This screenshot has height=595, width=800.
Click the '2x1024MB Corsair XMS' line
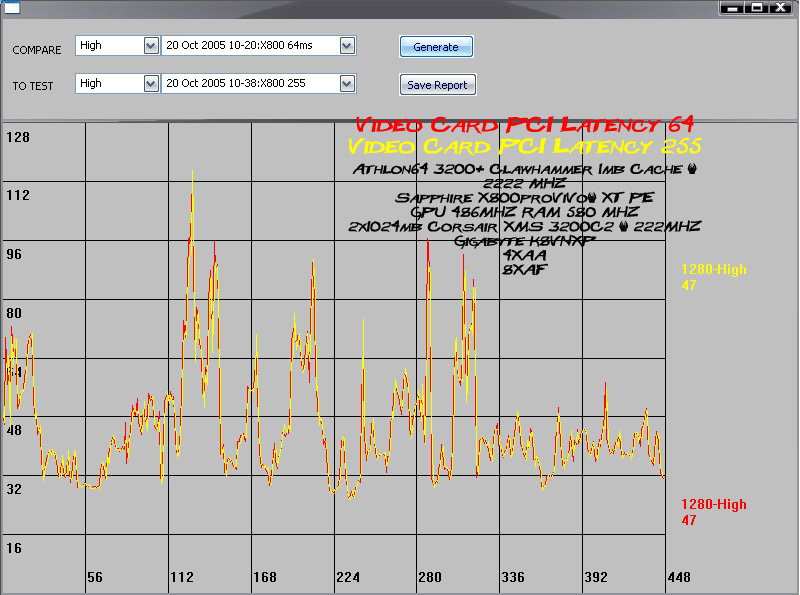[524, 226]
